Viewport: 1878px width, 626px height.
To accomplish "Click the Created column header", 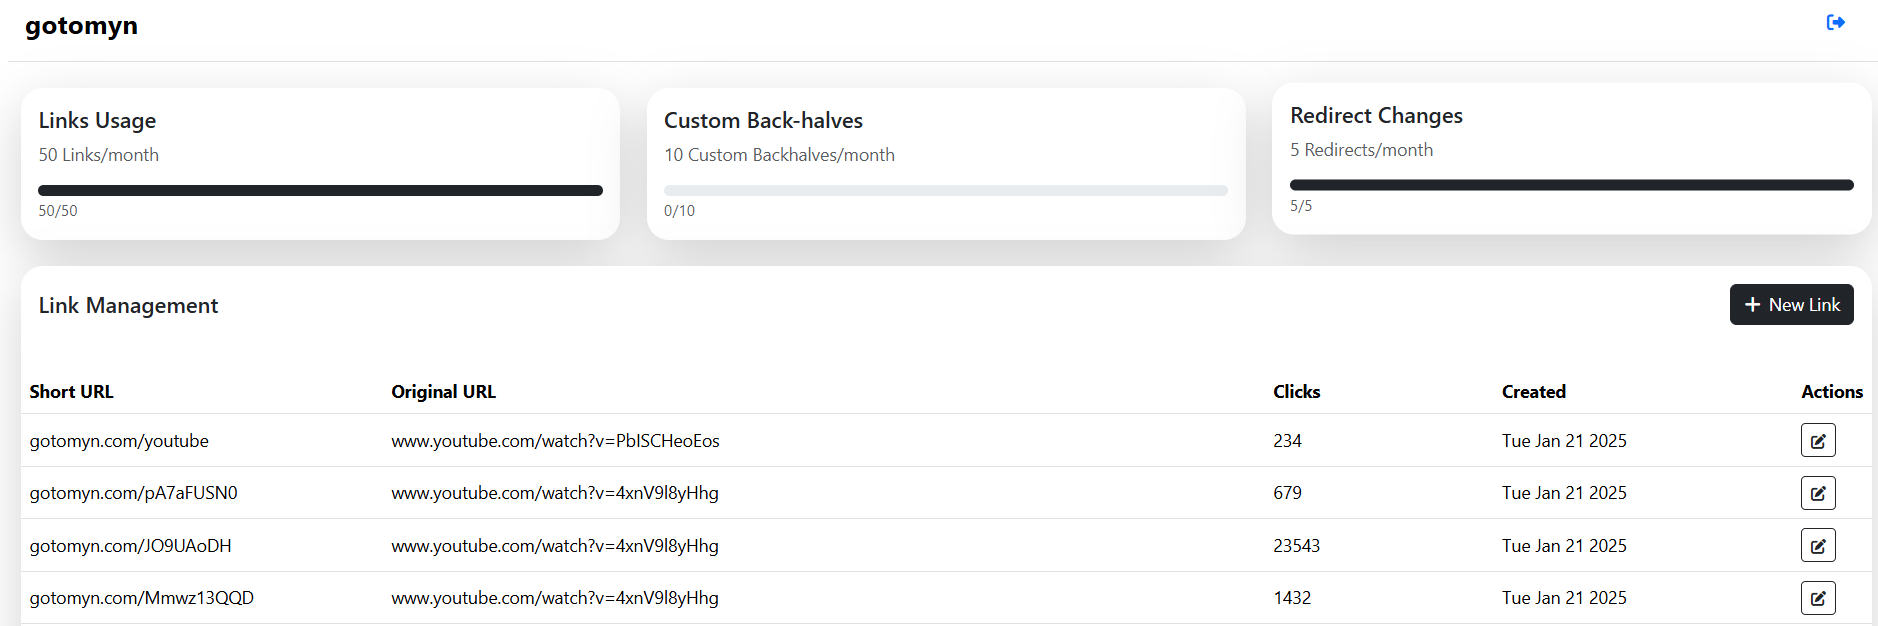I will [x=1533, y=392].
